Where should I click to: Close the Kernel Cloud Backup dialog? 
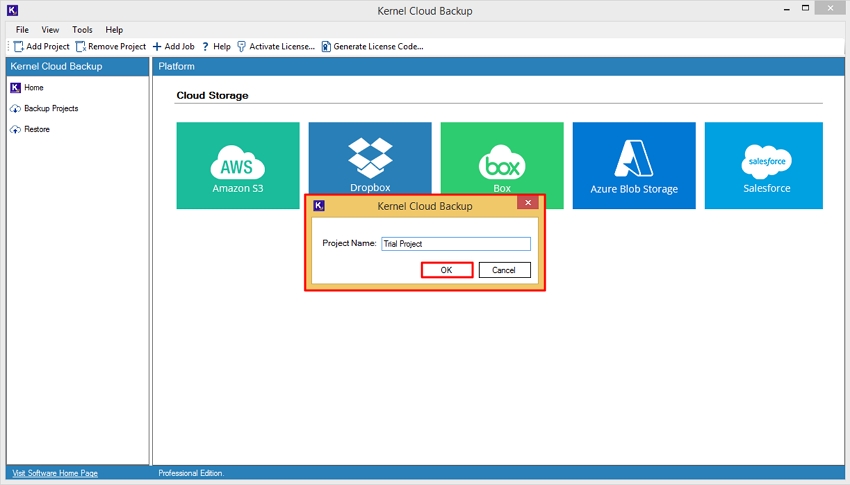(528, 203)
